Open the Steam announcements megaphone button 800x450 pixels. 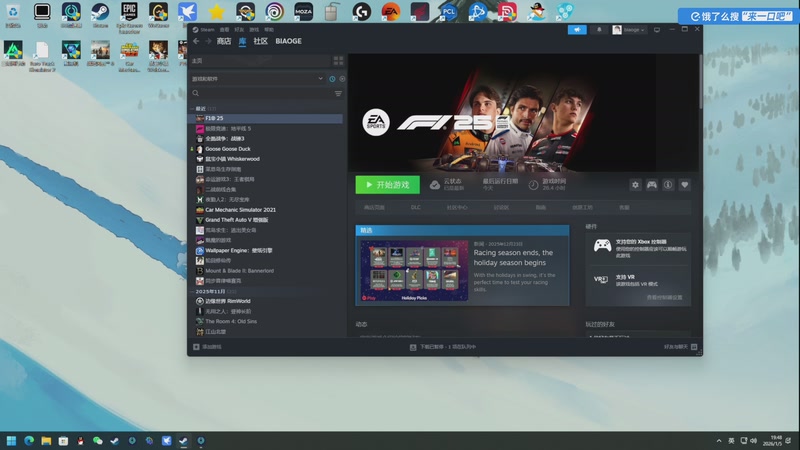point(577,30)
